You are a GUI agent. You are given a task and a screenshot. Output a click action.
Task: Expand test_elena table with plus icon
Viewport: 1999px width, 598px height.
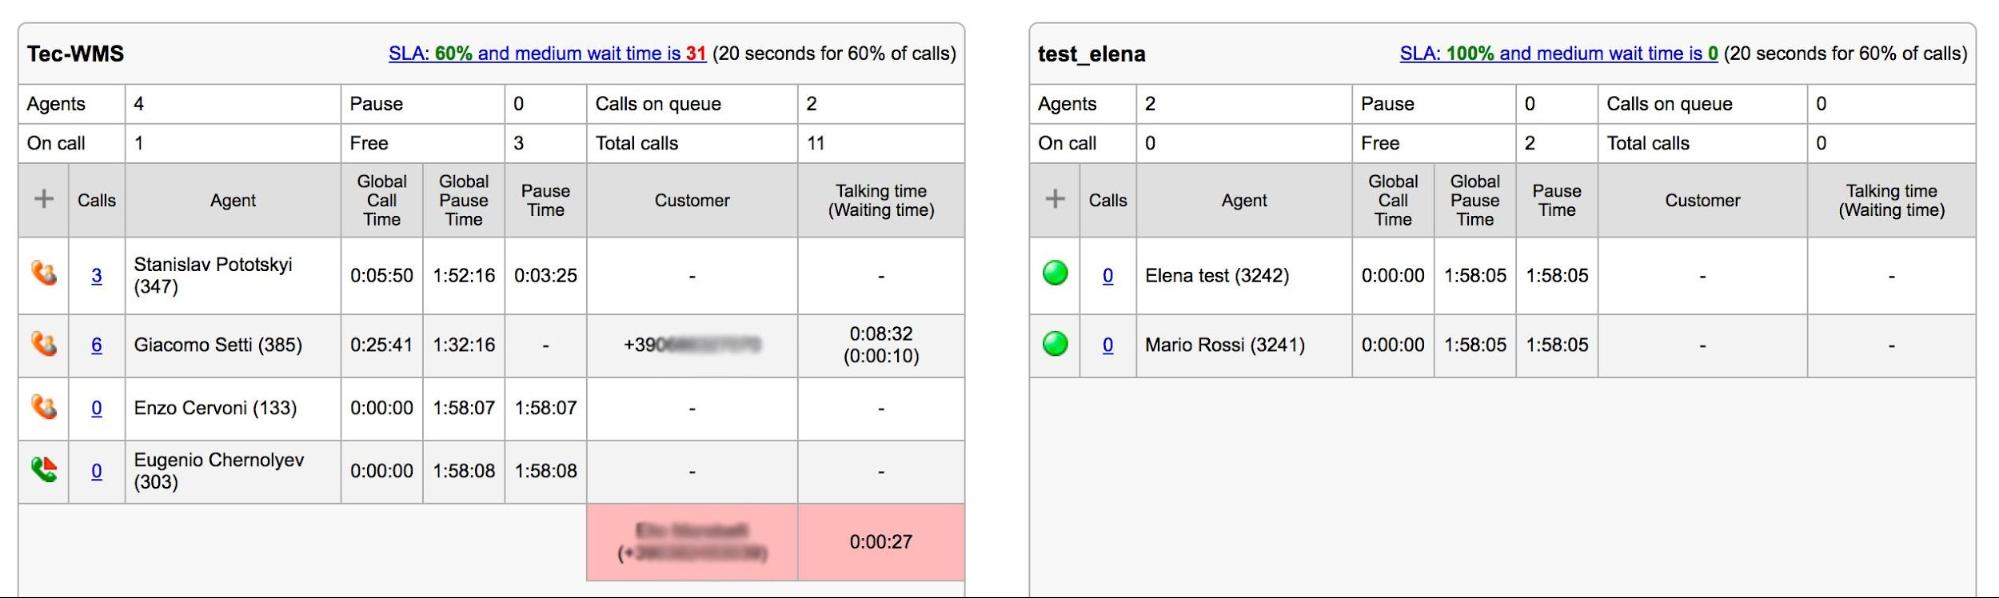tap(1055, 199)
